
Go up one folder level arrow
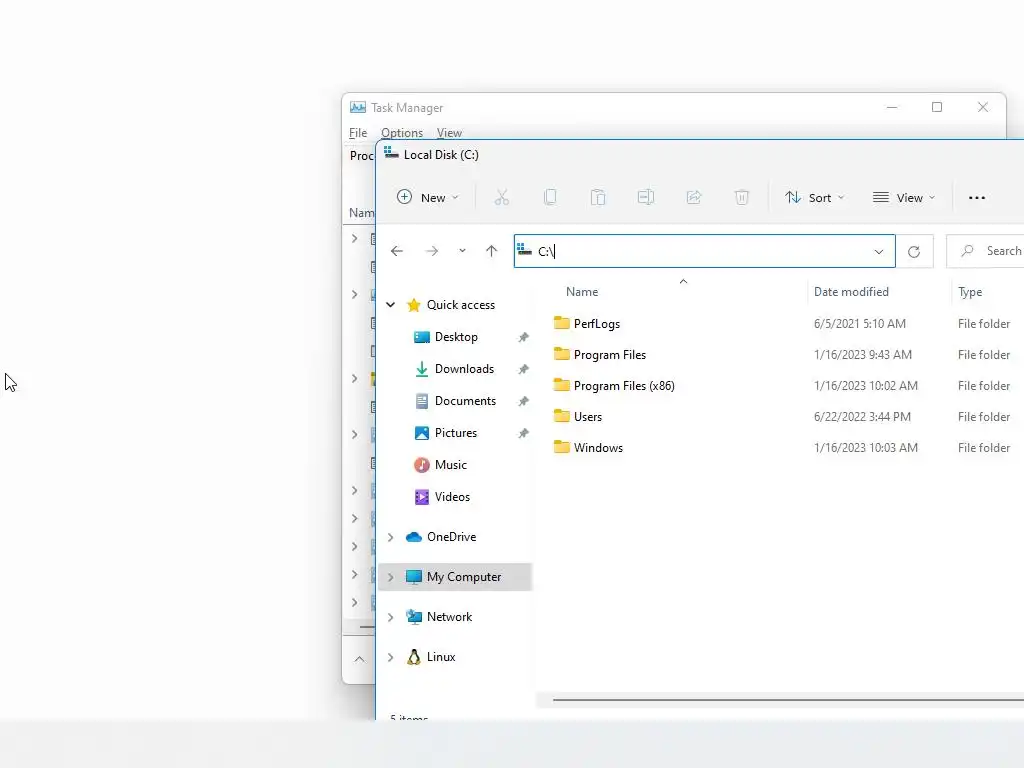pyautogui.click(x=491, y=251)
